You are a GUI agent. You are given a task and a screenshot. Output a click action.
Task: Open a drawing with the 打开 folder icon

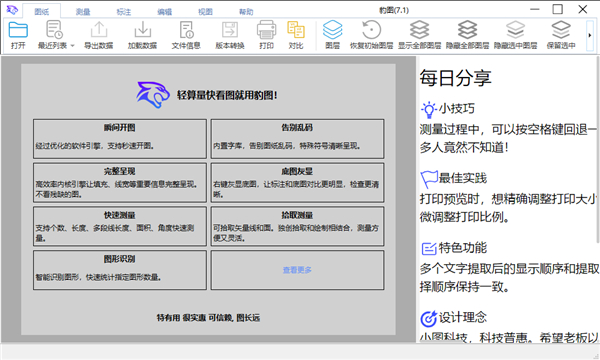[x=18, y=30]
